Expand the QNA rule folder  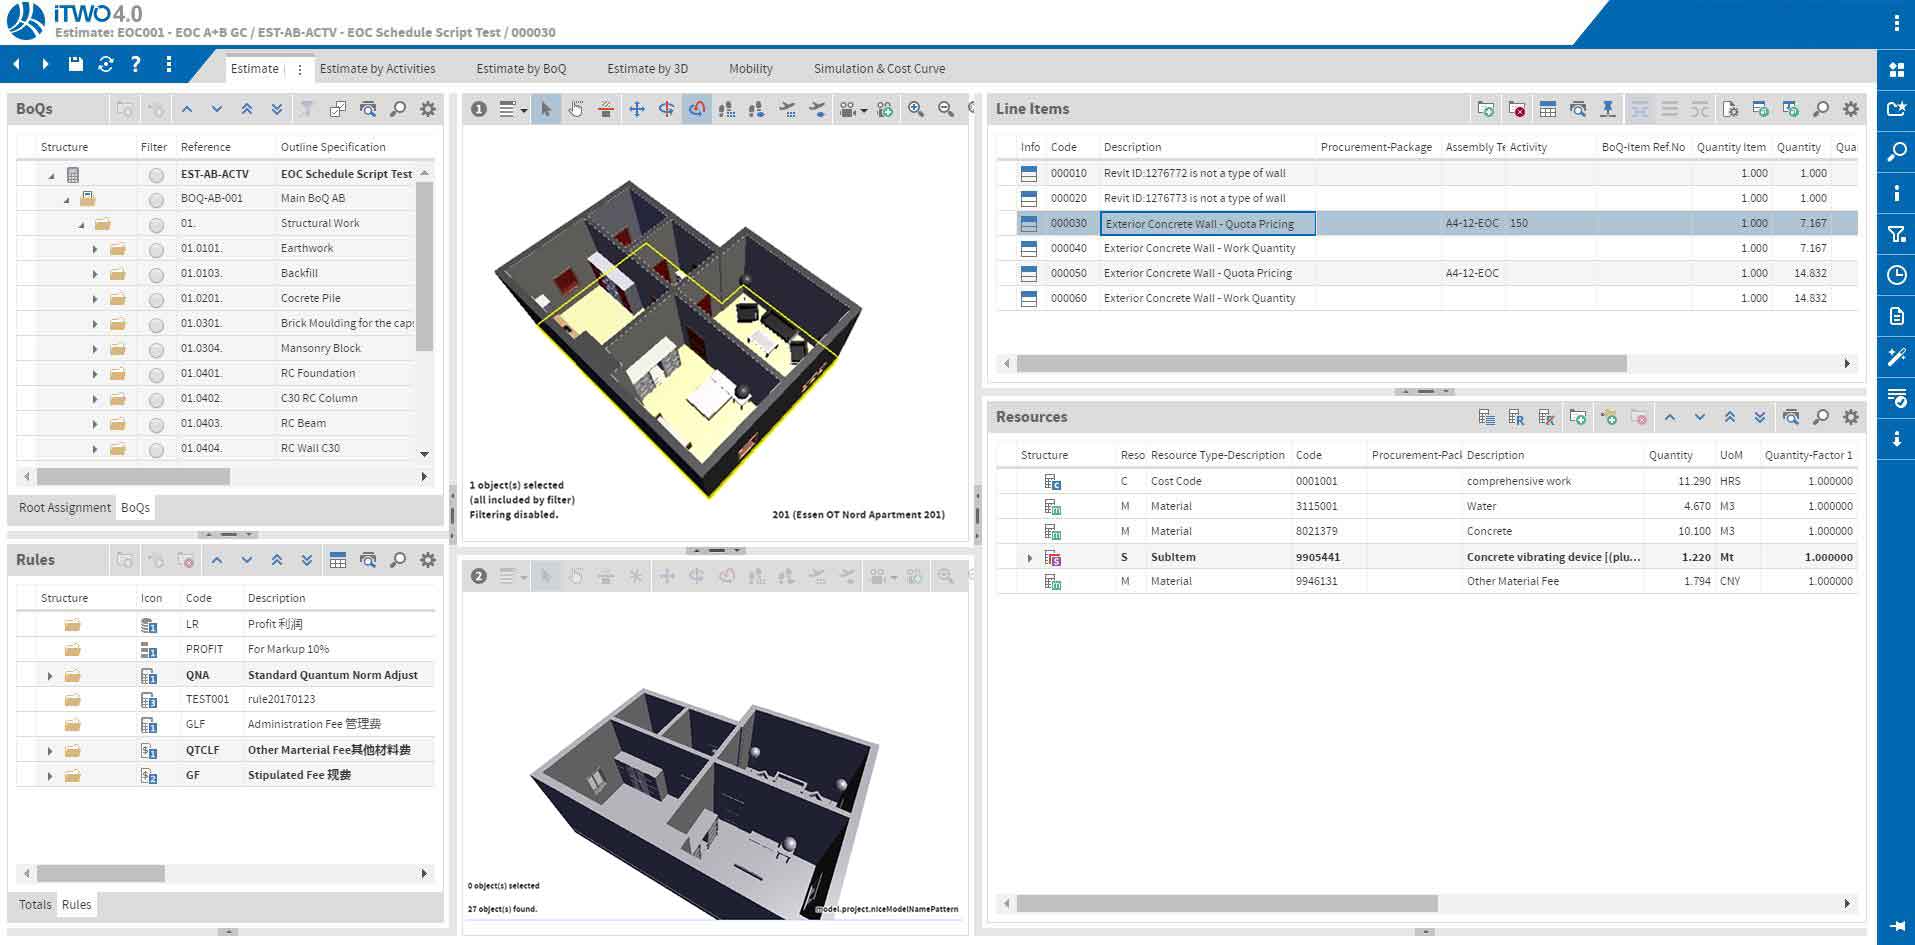point(50,676)
